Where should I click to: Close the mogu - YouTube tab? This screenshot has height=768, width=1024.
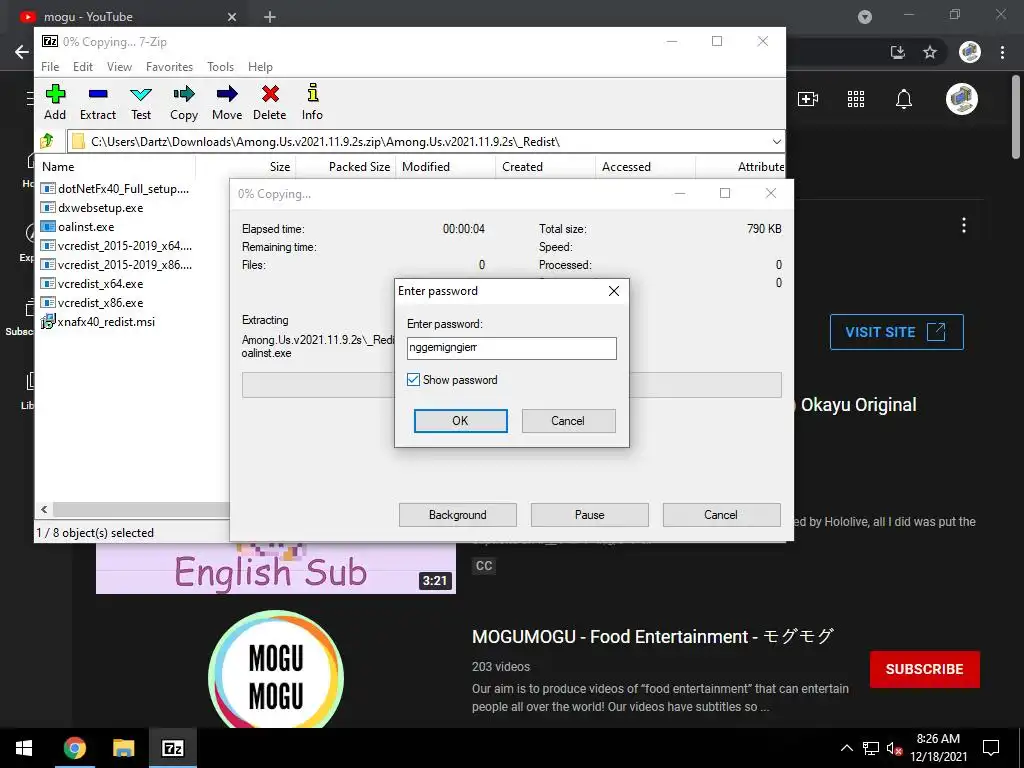232,17
